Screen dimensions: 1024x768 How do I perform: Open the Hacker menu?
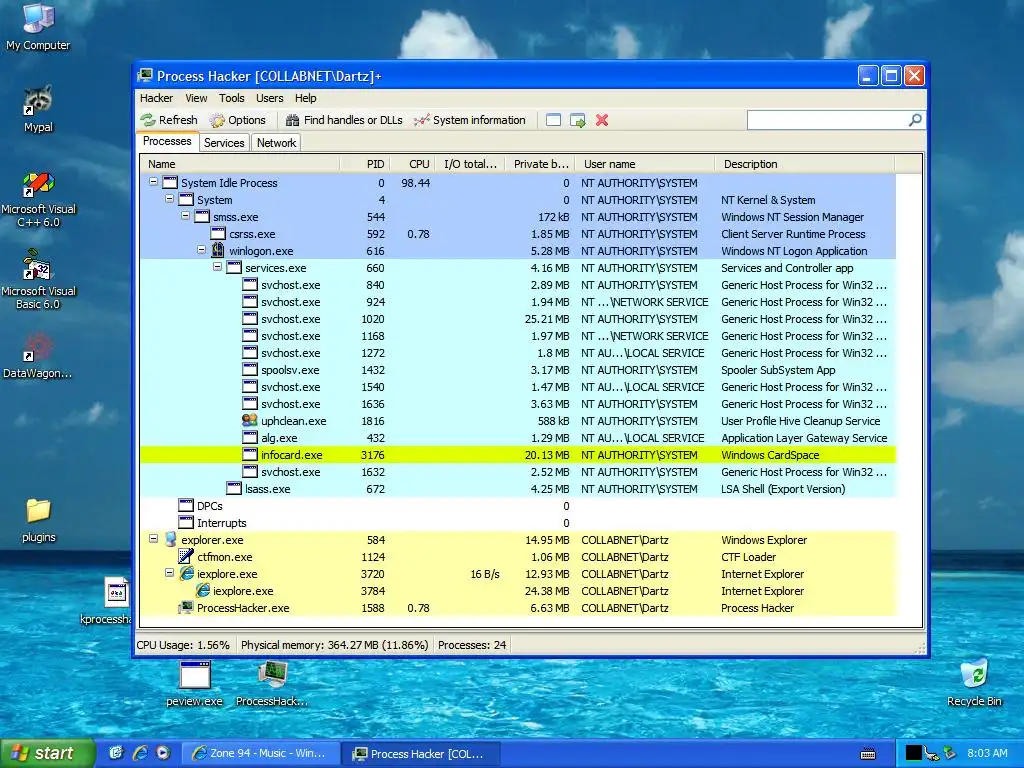pyautogui.click(x=157, y=98)
